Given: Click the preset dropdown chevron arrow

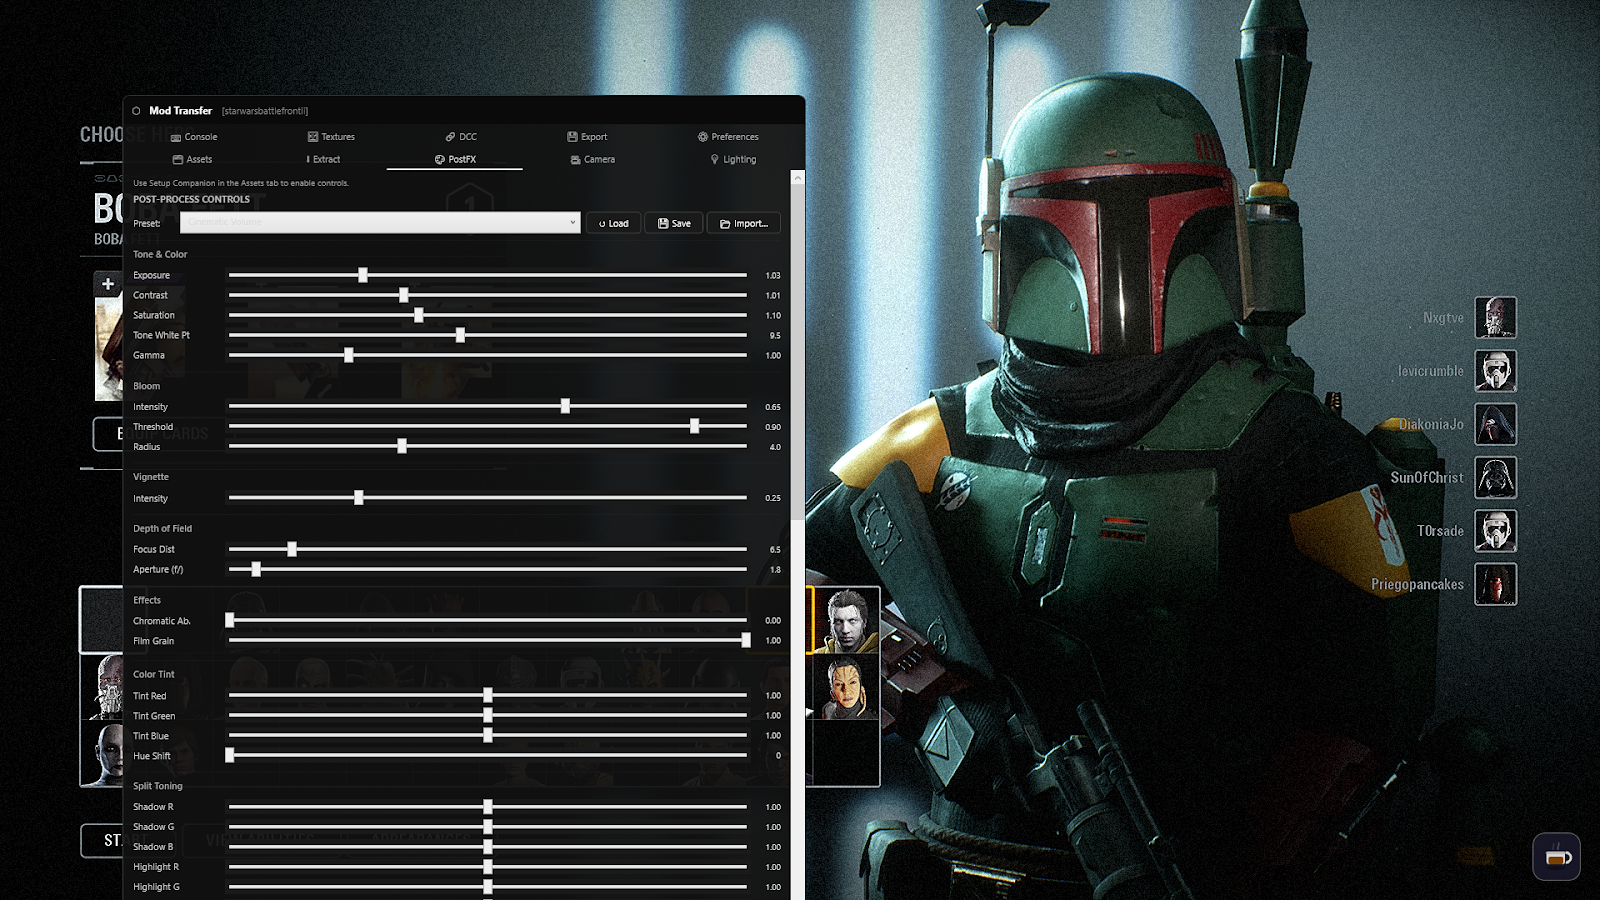Looking at the screenshot, I should 572,222.
